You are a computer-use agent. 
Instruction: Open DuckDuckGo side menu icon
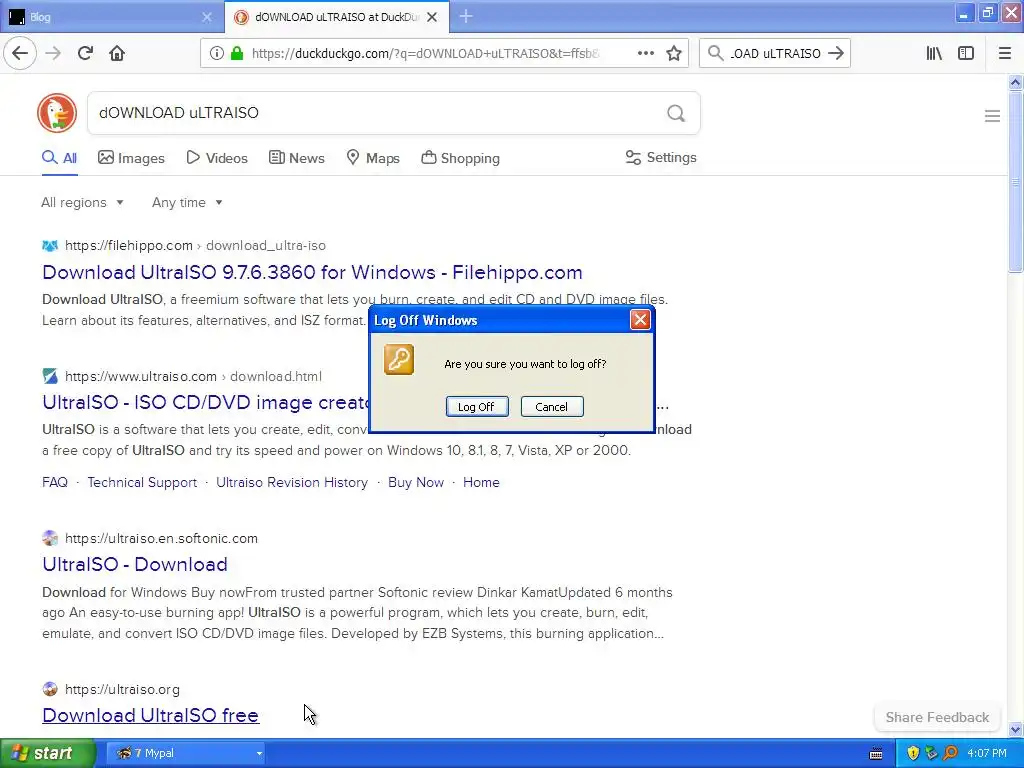[x=992, y=116]
